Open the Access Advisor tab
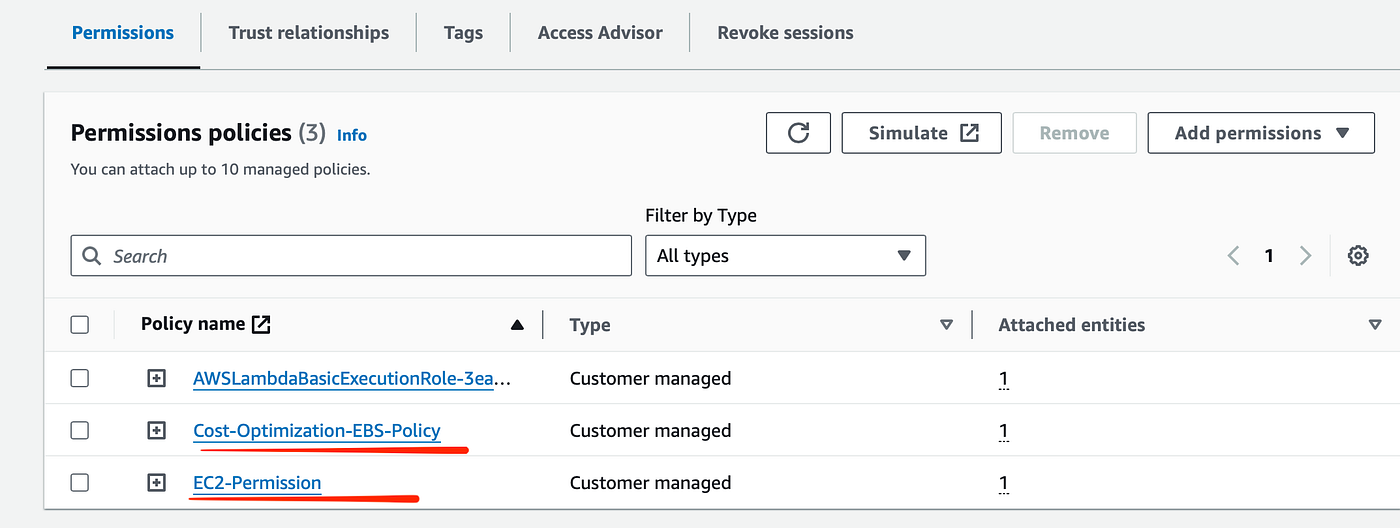This screenshot has width=1400, height=528. coord(600,33)
